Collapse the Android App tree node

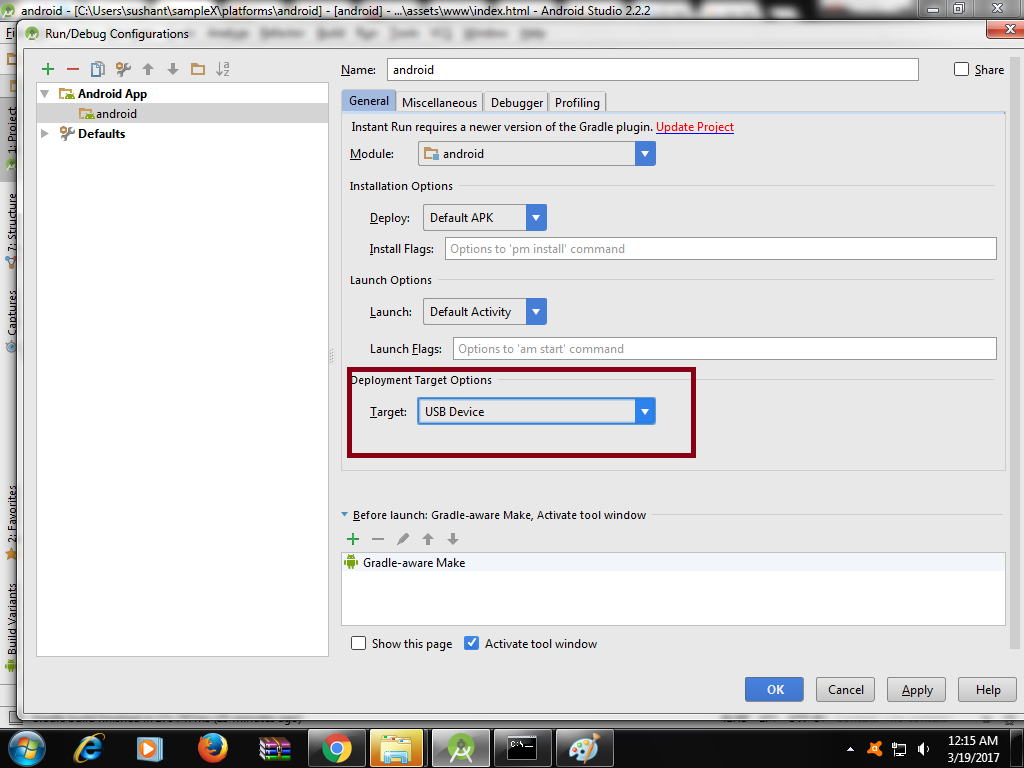[x=43, y=93]
